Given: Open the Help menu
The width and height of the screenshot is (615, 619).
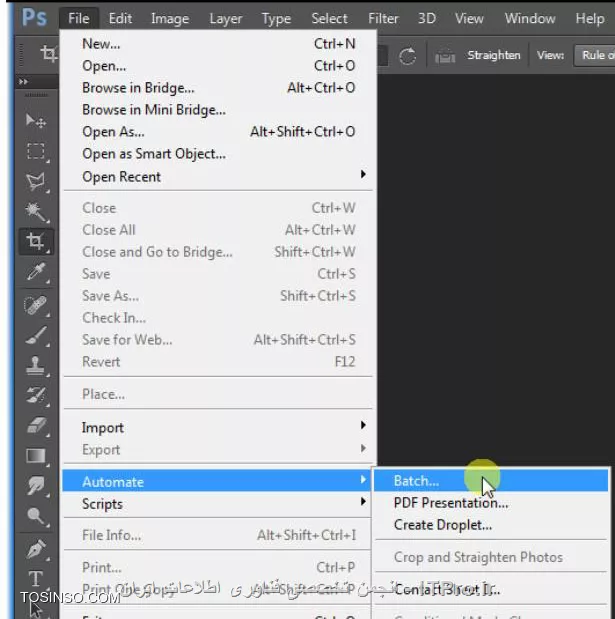Looking at the screenshot, I should [590, 19].
